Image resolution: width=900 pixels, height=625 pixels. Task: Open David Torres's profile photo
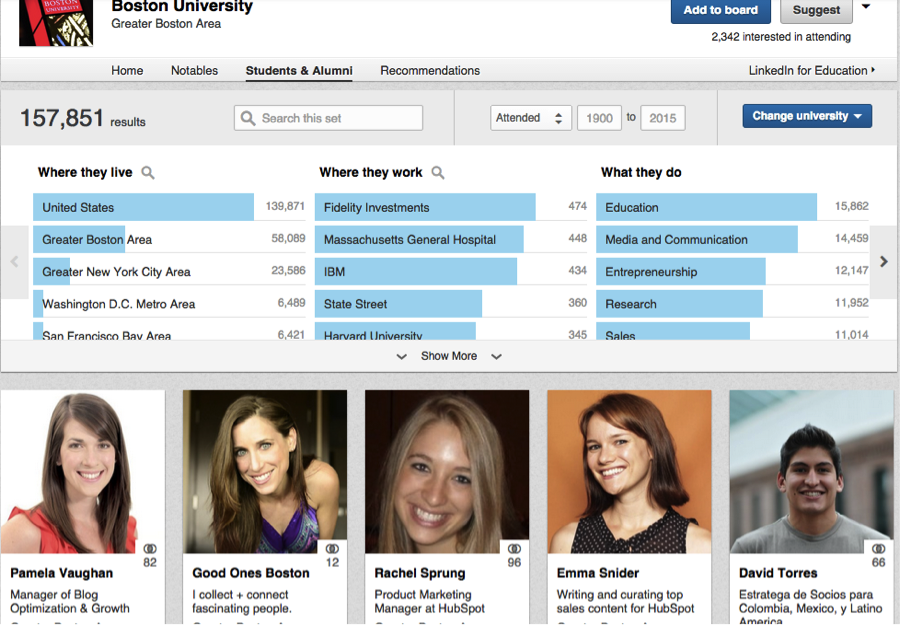(812, 472)
